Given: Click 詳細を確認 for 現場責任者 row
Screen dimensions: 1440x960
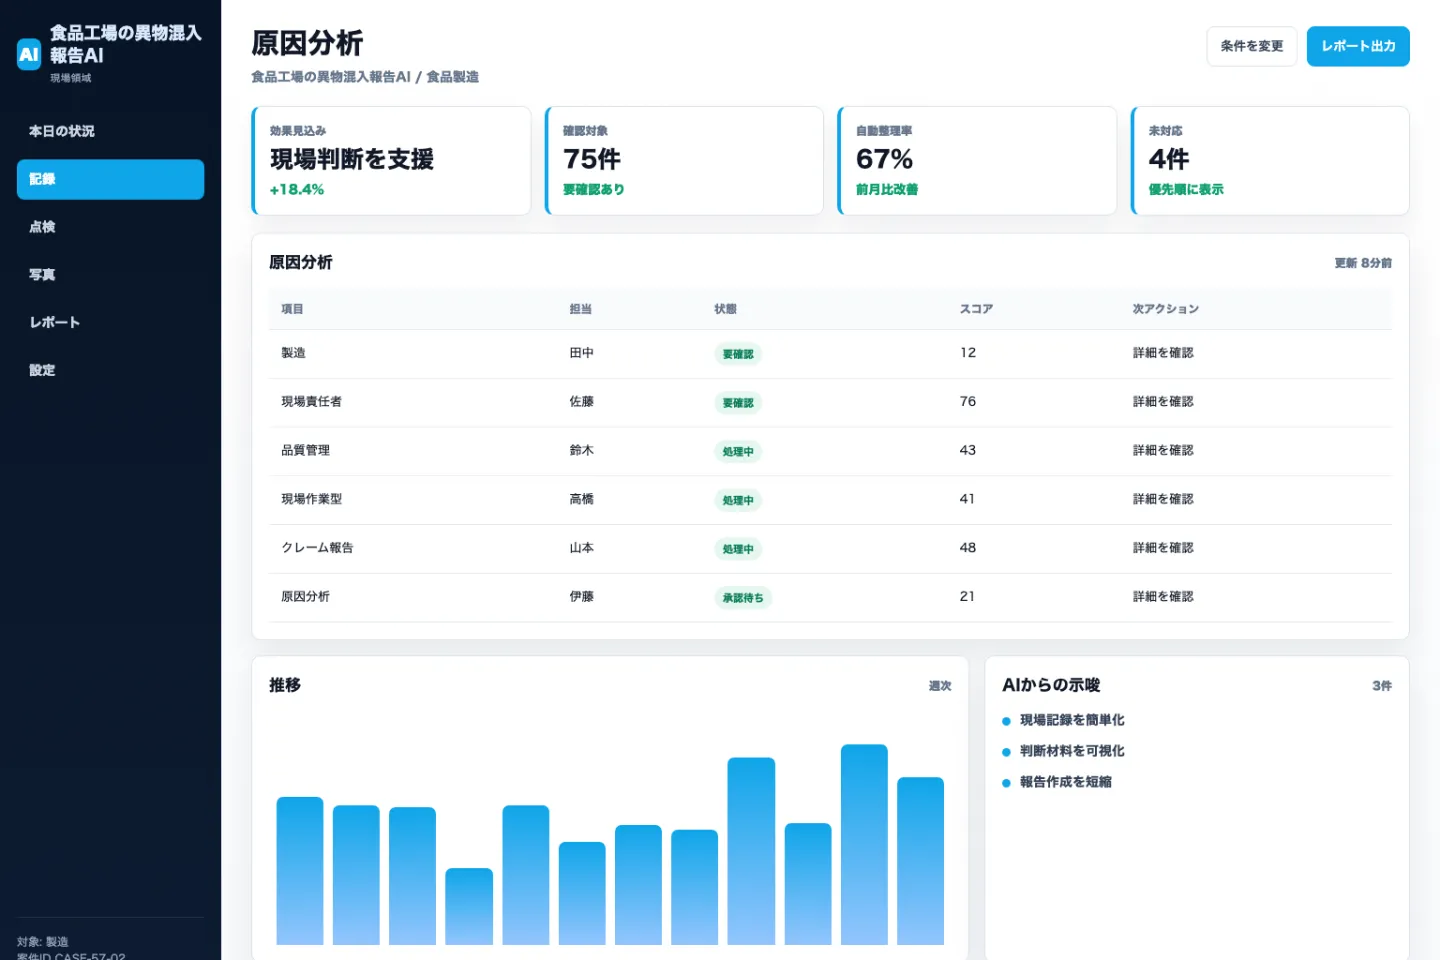Looking at the screenshot, I should point(1163,402).
